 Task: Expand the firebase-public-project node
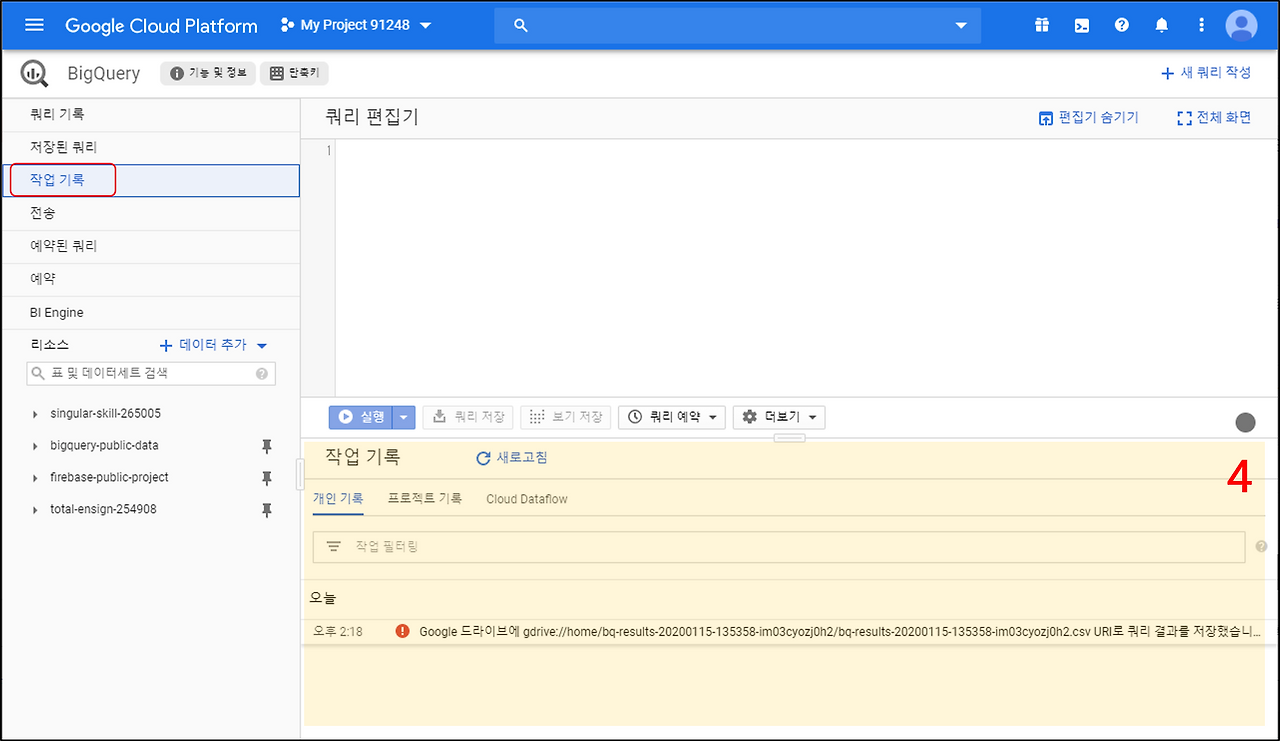35,478
